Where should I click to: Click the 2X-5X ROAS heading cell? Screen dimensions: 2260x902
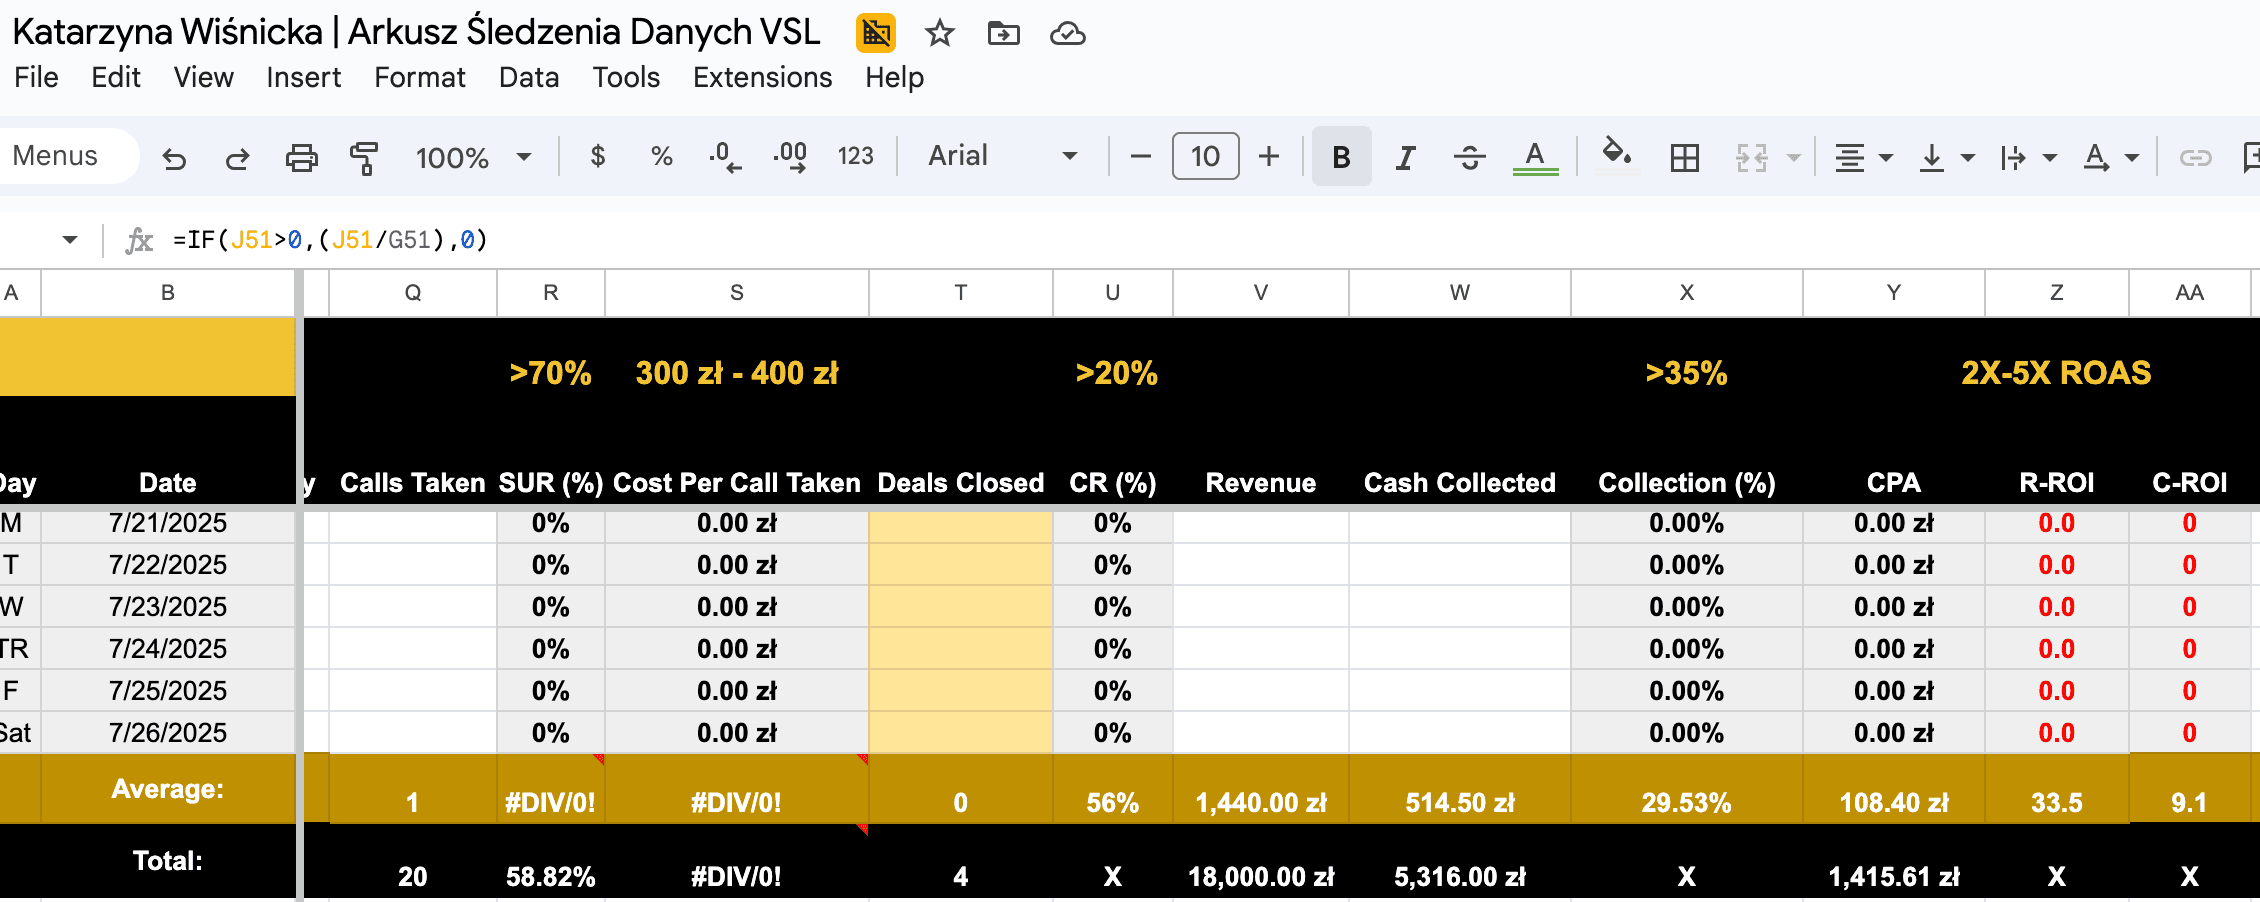[x=2056, y=373]
